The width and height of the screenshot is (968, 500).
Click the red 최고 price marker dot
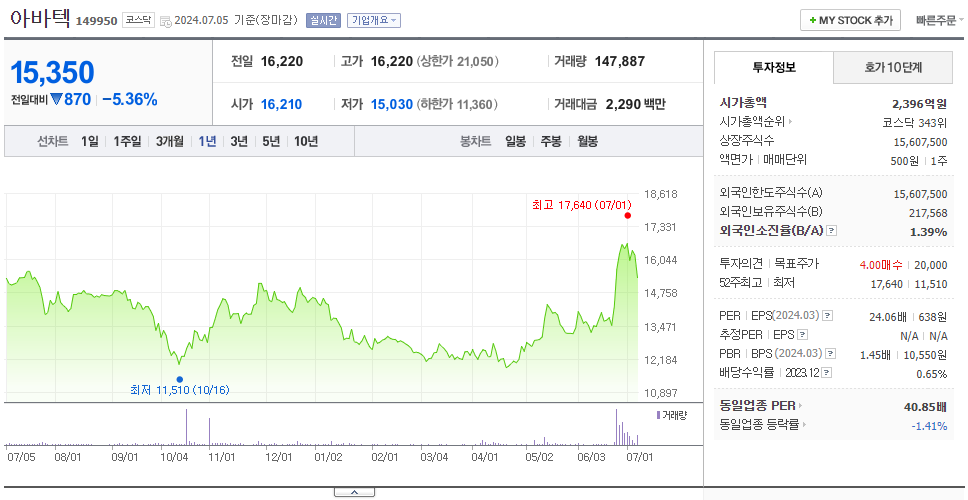[x=627, y=215]
